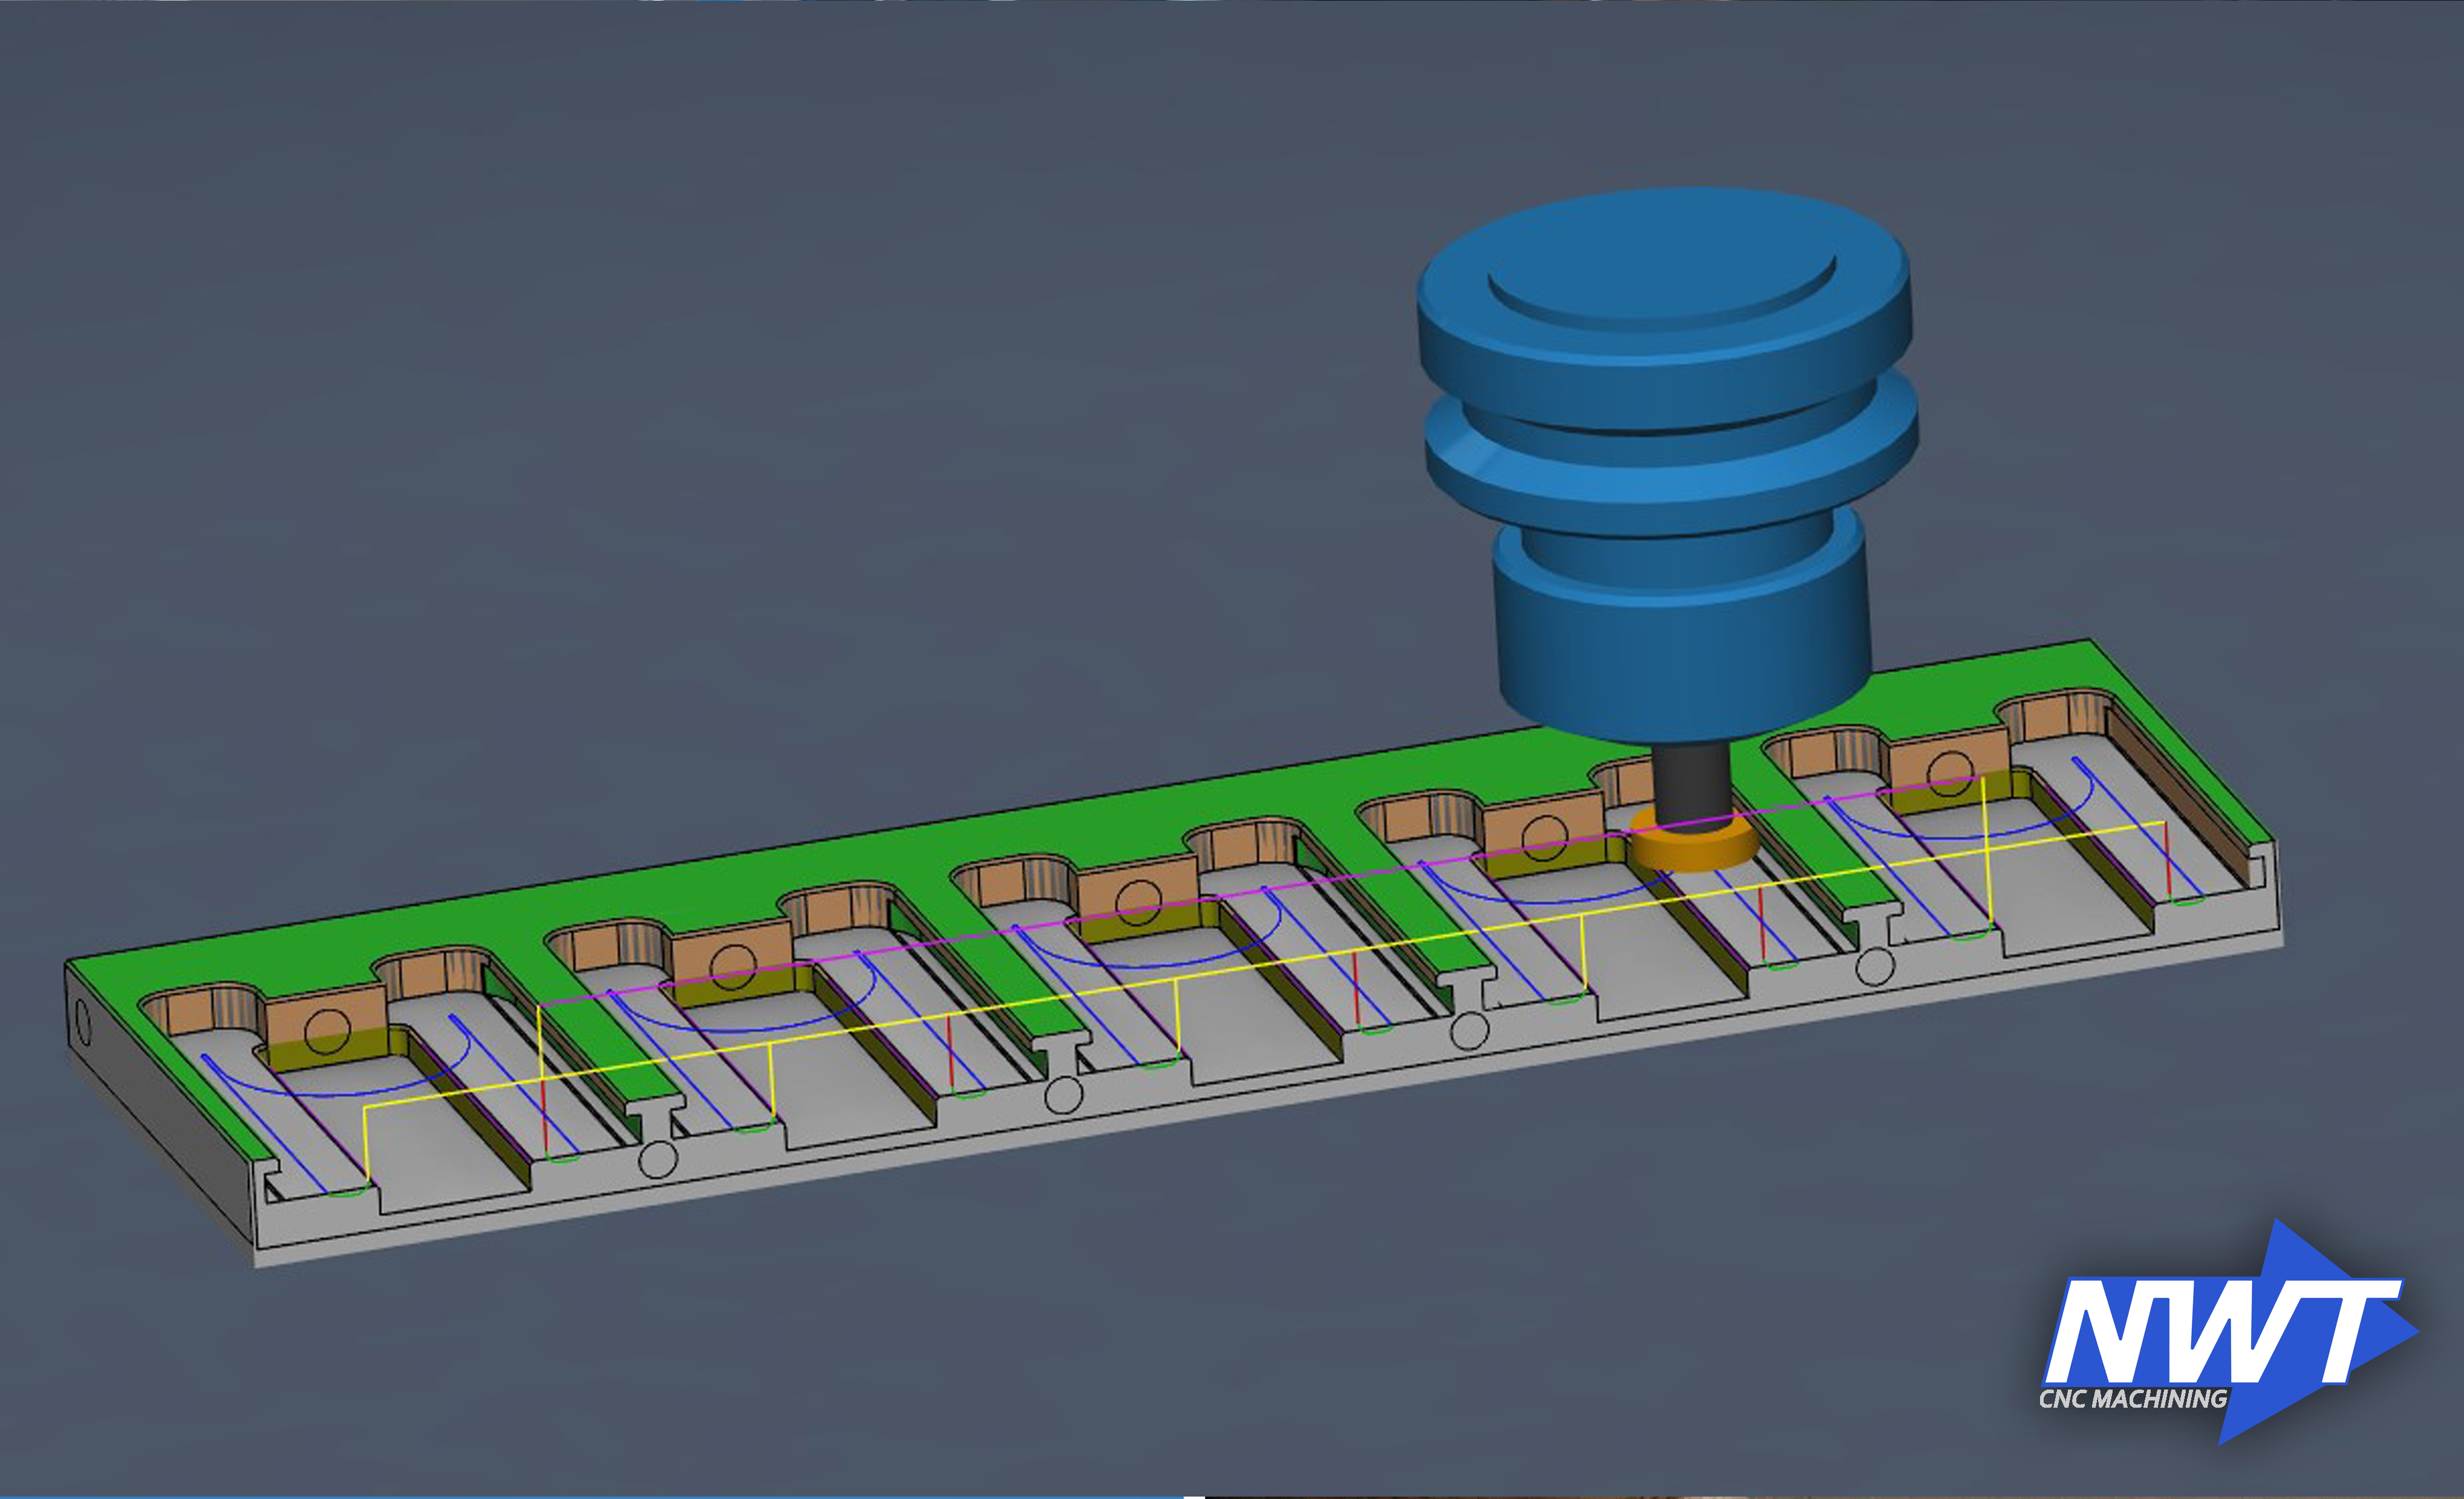Click the CNC MACHINING text under the logo

click(x=2132, y=1399)
